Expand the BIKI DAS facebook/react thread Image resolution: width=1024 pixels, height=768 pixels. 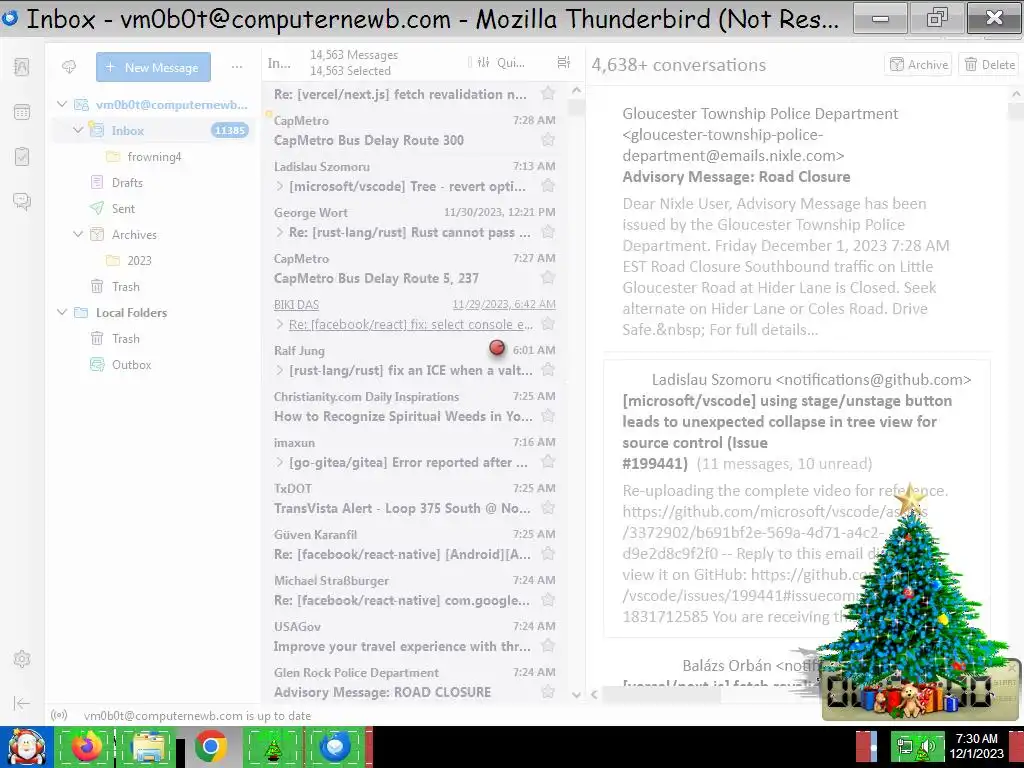[x=280, y=324]
